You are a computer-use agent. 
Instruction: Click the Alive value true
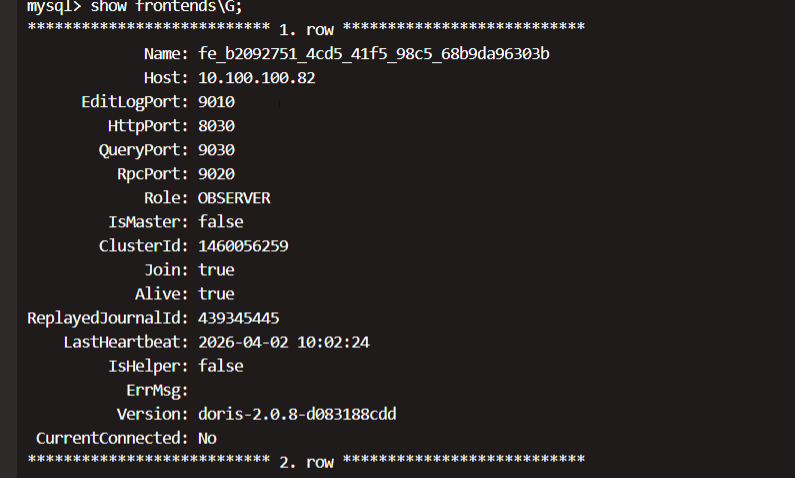pos(216,294)
